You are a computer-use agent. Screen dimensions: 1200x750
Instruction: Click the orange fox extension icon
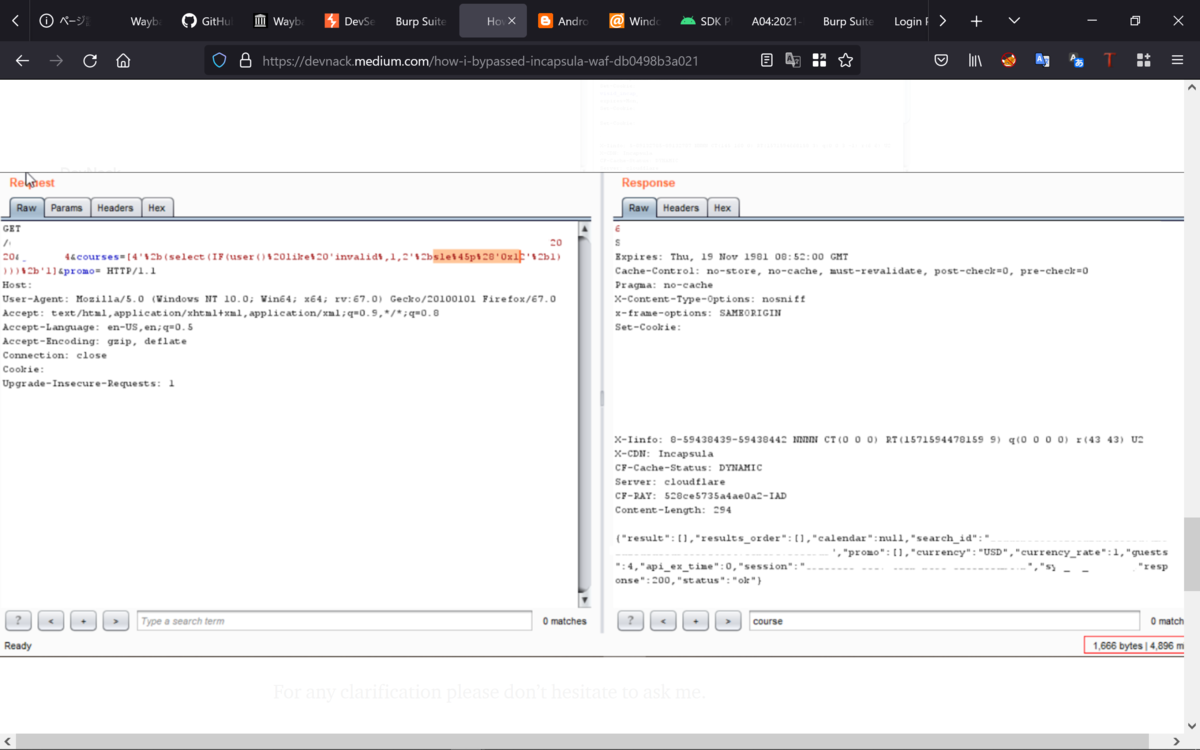click(1009, 61)
